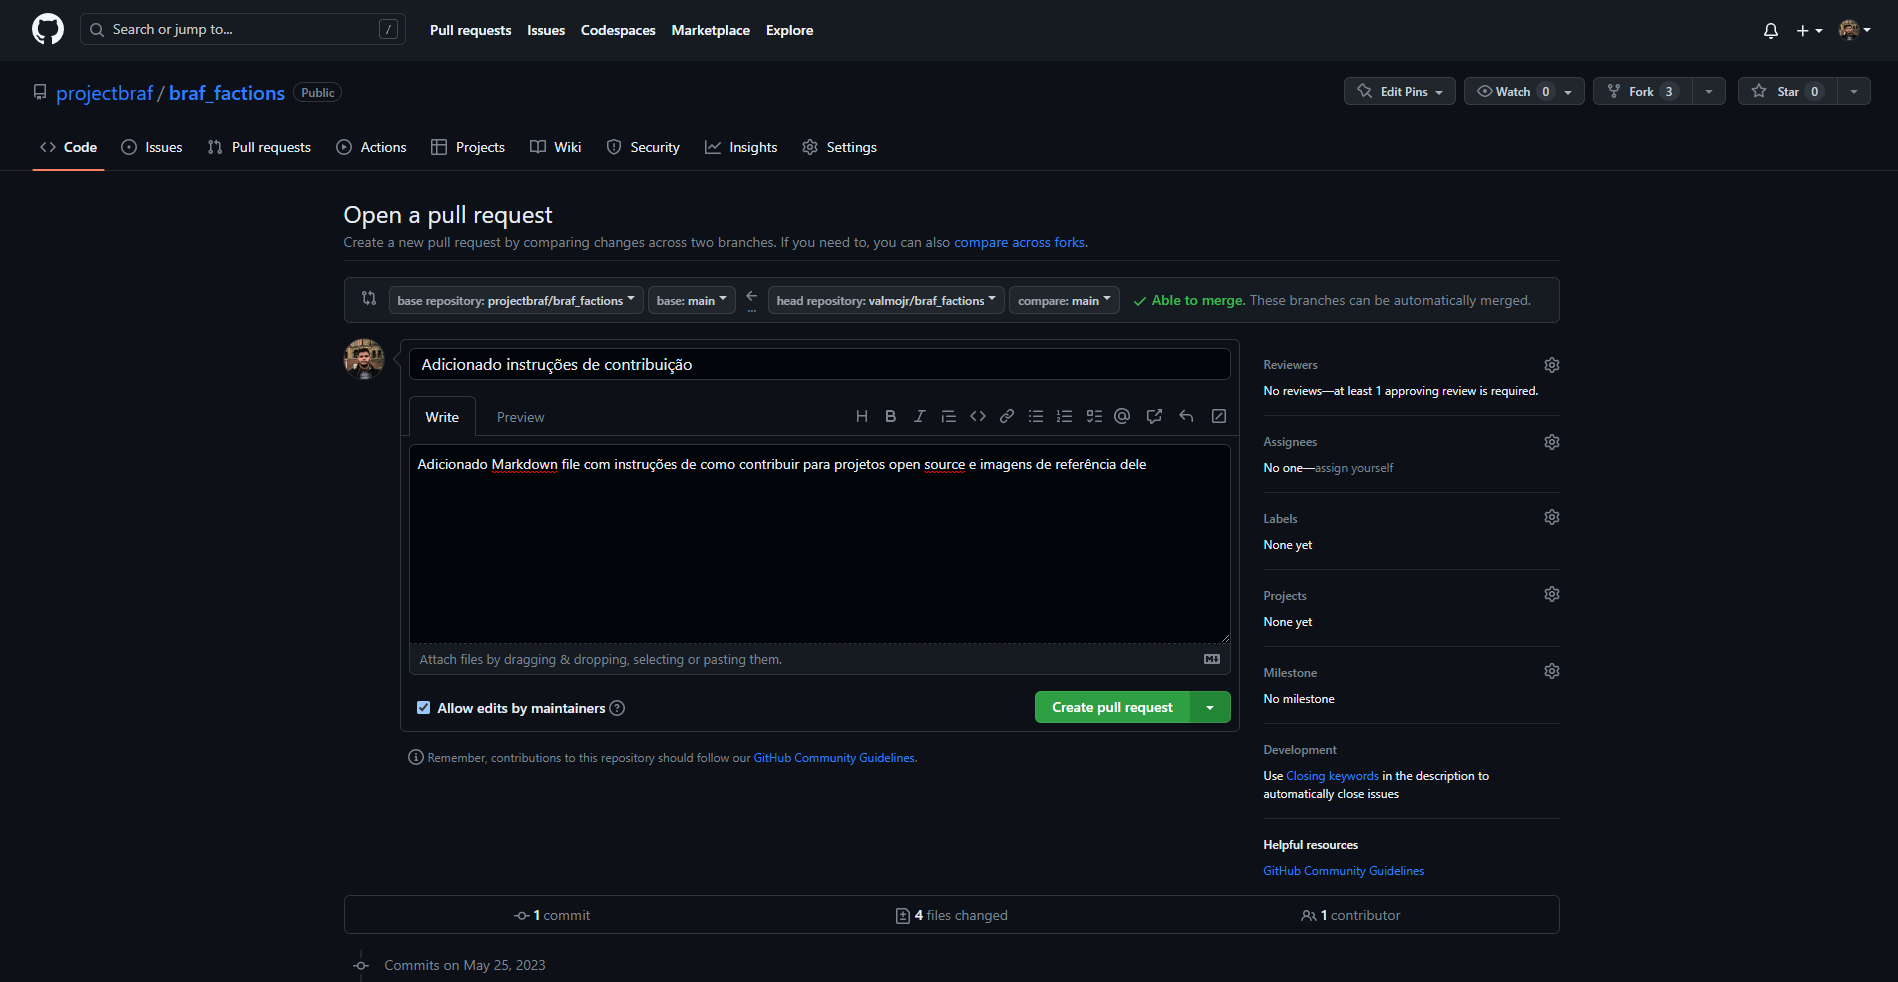
Task: Insert a heading with the H icon
Action: click(862, 417)
